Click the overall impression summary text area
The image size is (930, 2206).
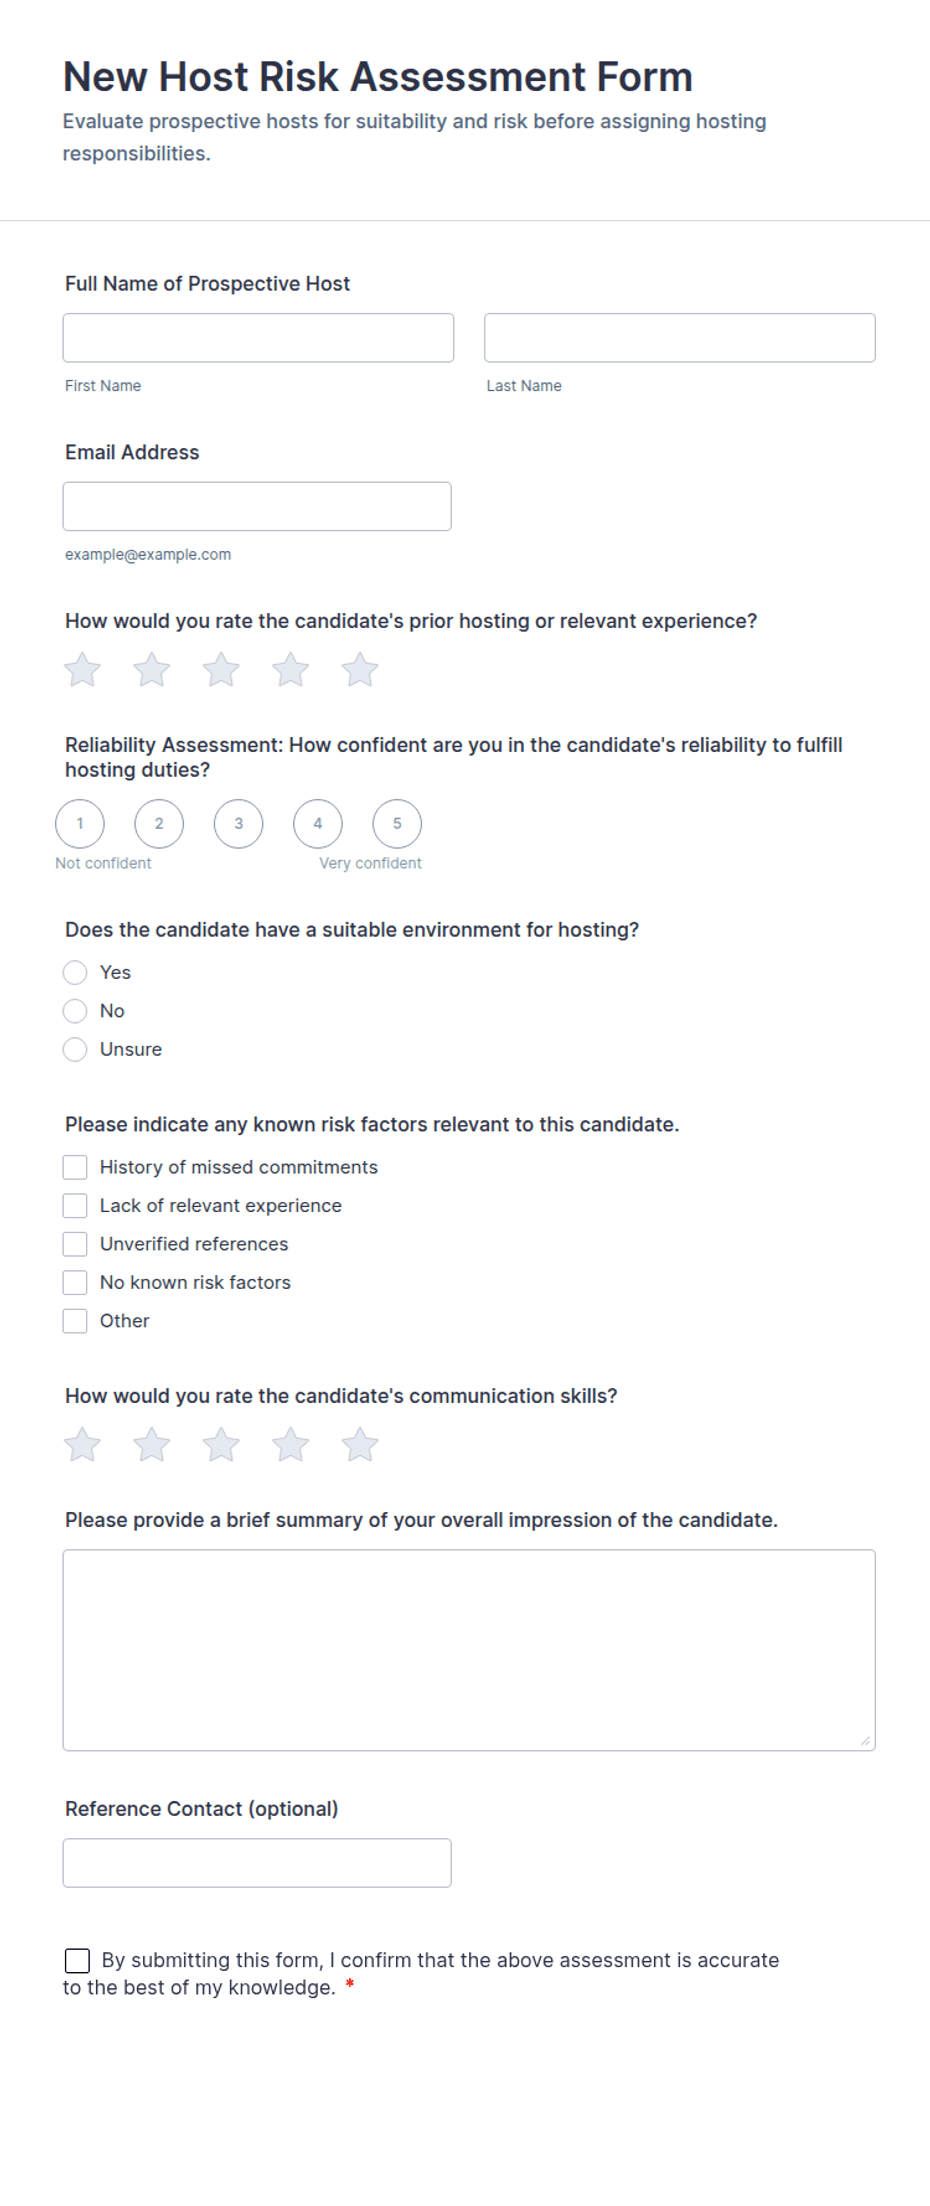pos(469,1651)
